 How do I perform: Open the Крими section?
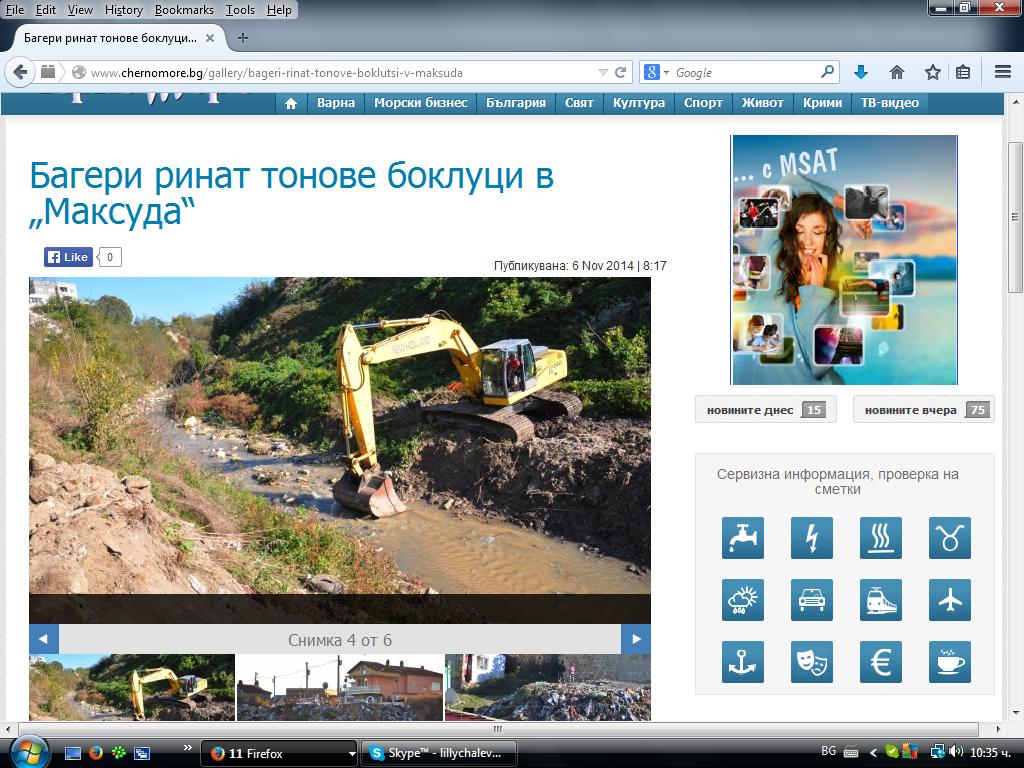pyautogui.click(x=822, y=103)
